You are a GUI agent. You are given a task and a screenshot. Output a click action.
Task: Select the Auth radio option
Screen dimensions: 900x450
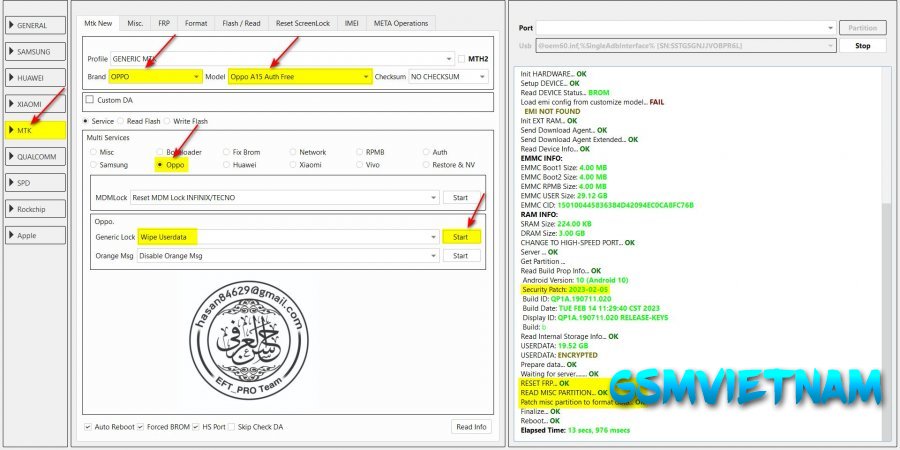[426, 152]
